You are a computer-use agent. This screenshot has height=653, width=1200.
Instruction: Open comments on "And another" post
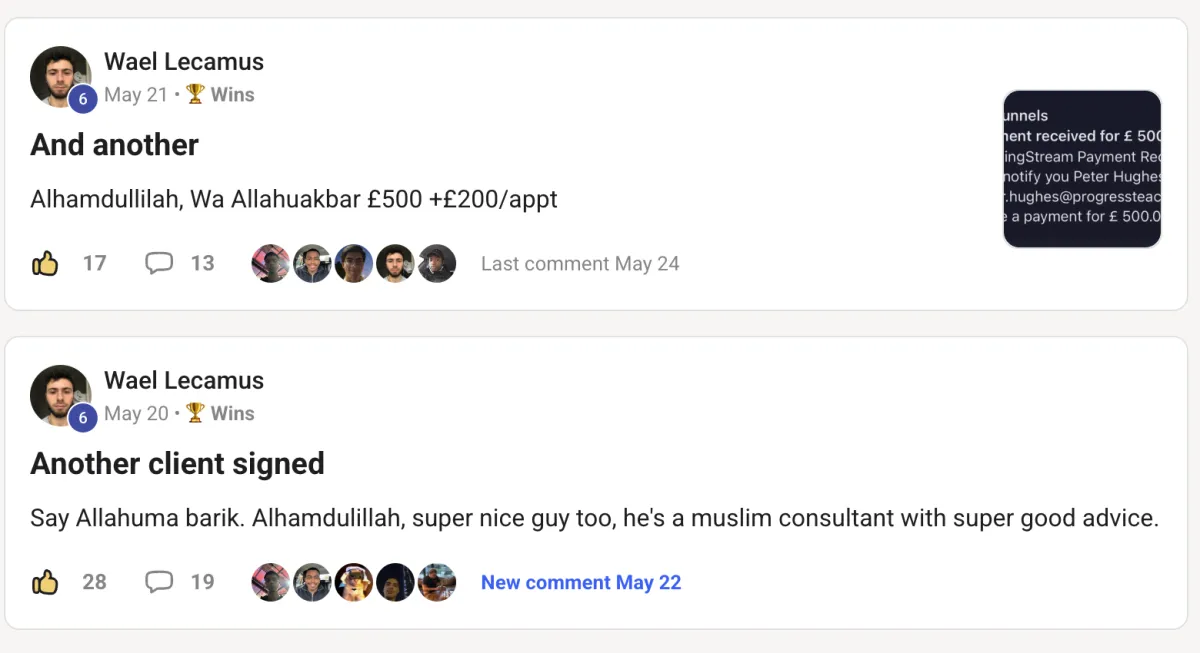click(160, 264)
